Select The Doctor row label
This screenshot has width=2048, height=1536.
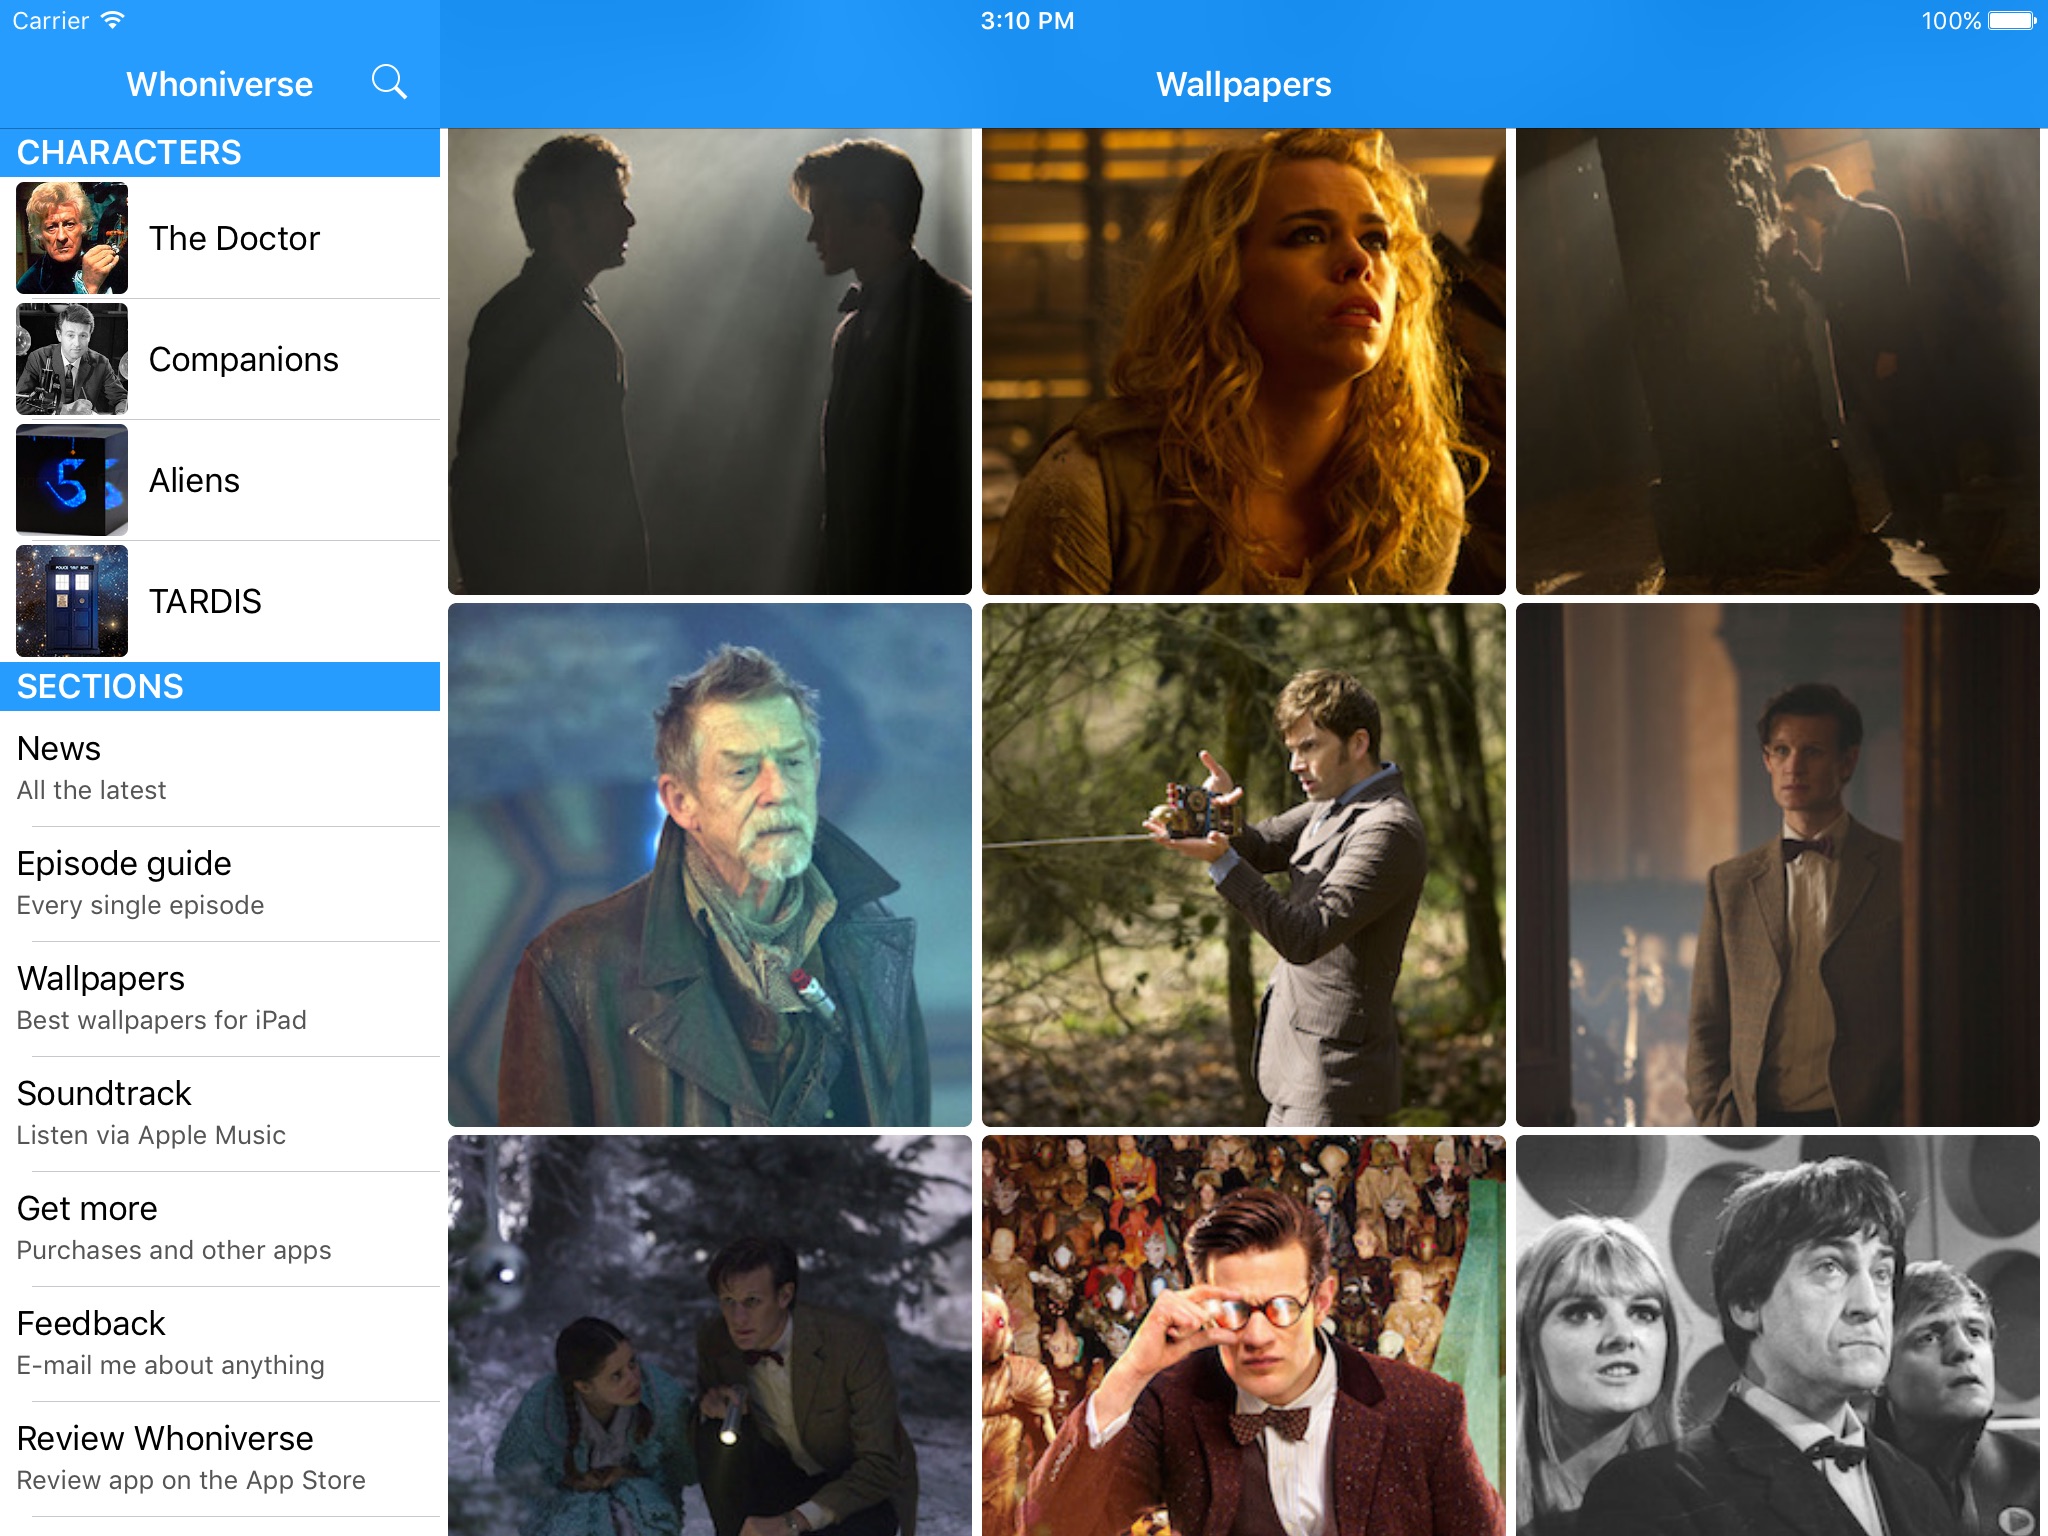234,238
